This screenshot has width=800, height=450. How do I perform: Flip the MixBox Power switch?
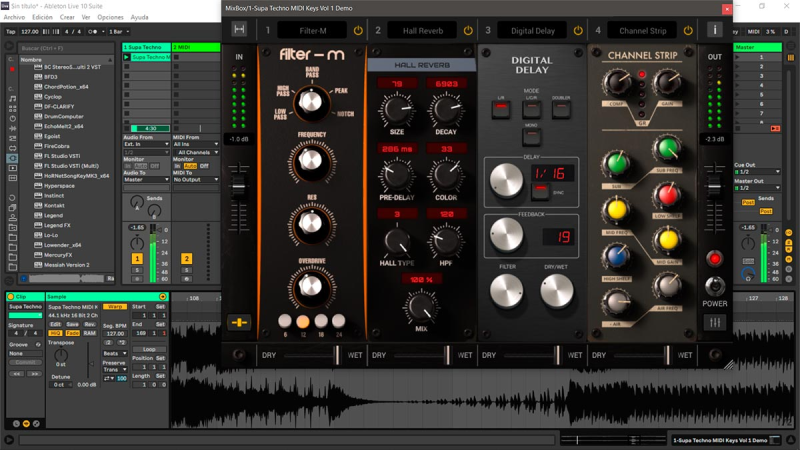(x=714, y=261)
